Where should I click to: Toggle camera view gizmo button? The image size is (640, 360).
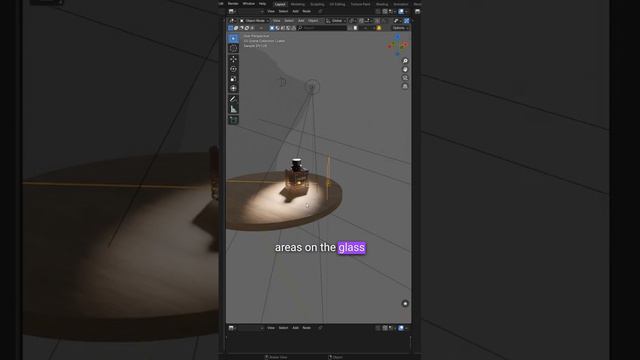tap(405, 78)
